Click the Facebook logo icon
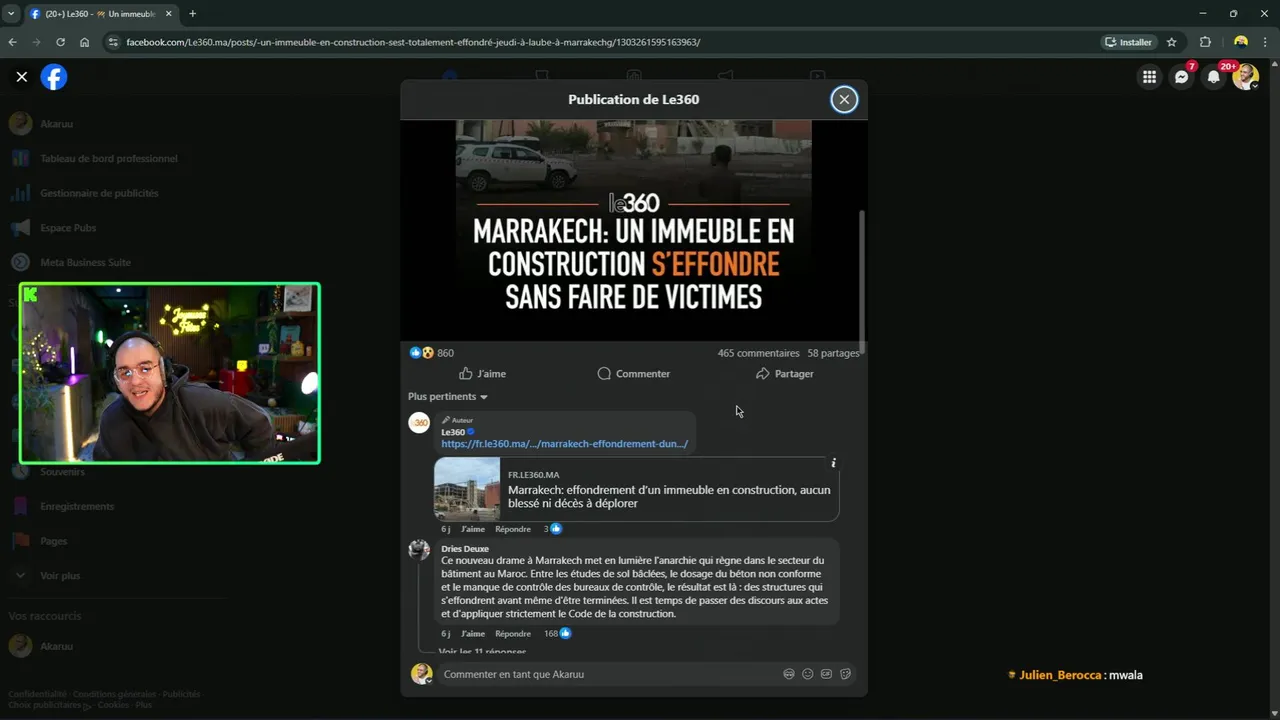This screenshot has width=1280, height=720. pos(54,77)
